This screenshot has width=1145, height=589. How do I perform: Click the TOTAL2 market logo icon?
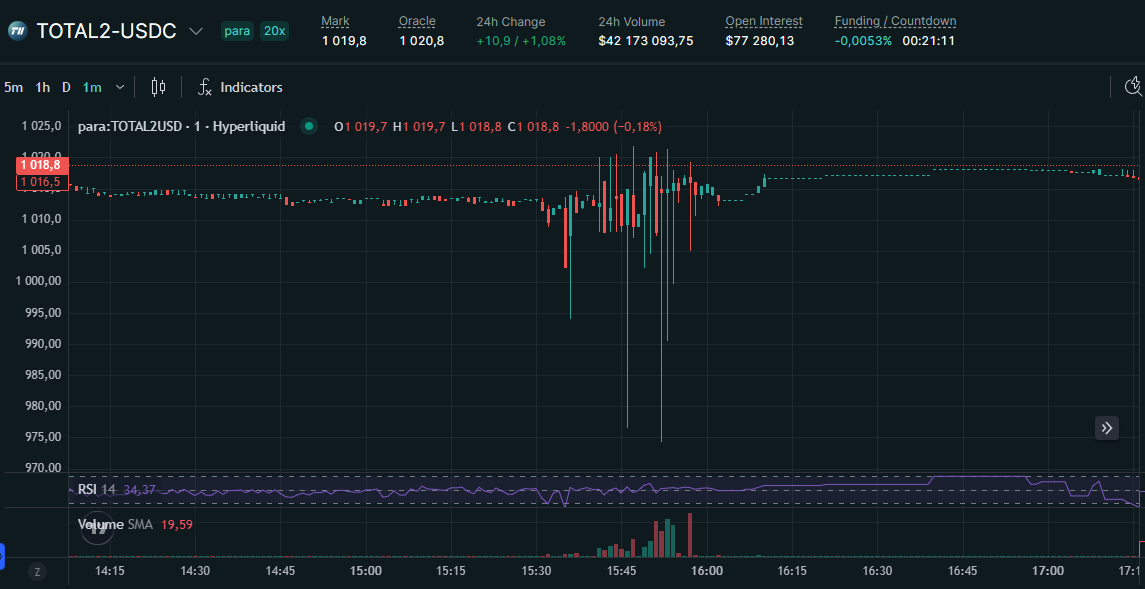(x=18, y=31)
